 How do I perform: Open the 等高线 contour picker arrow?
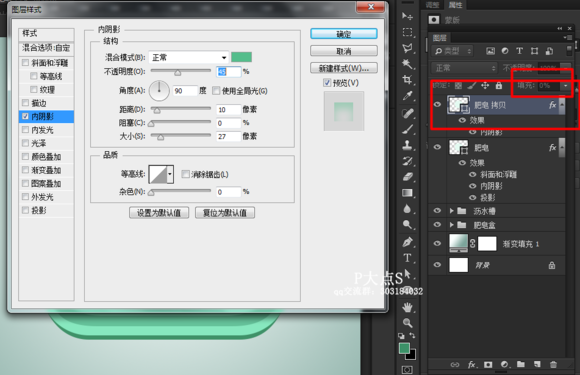170,174
